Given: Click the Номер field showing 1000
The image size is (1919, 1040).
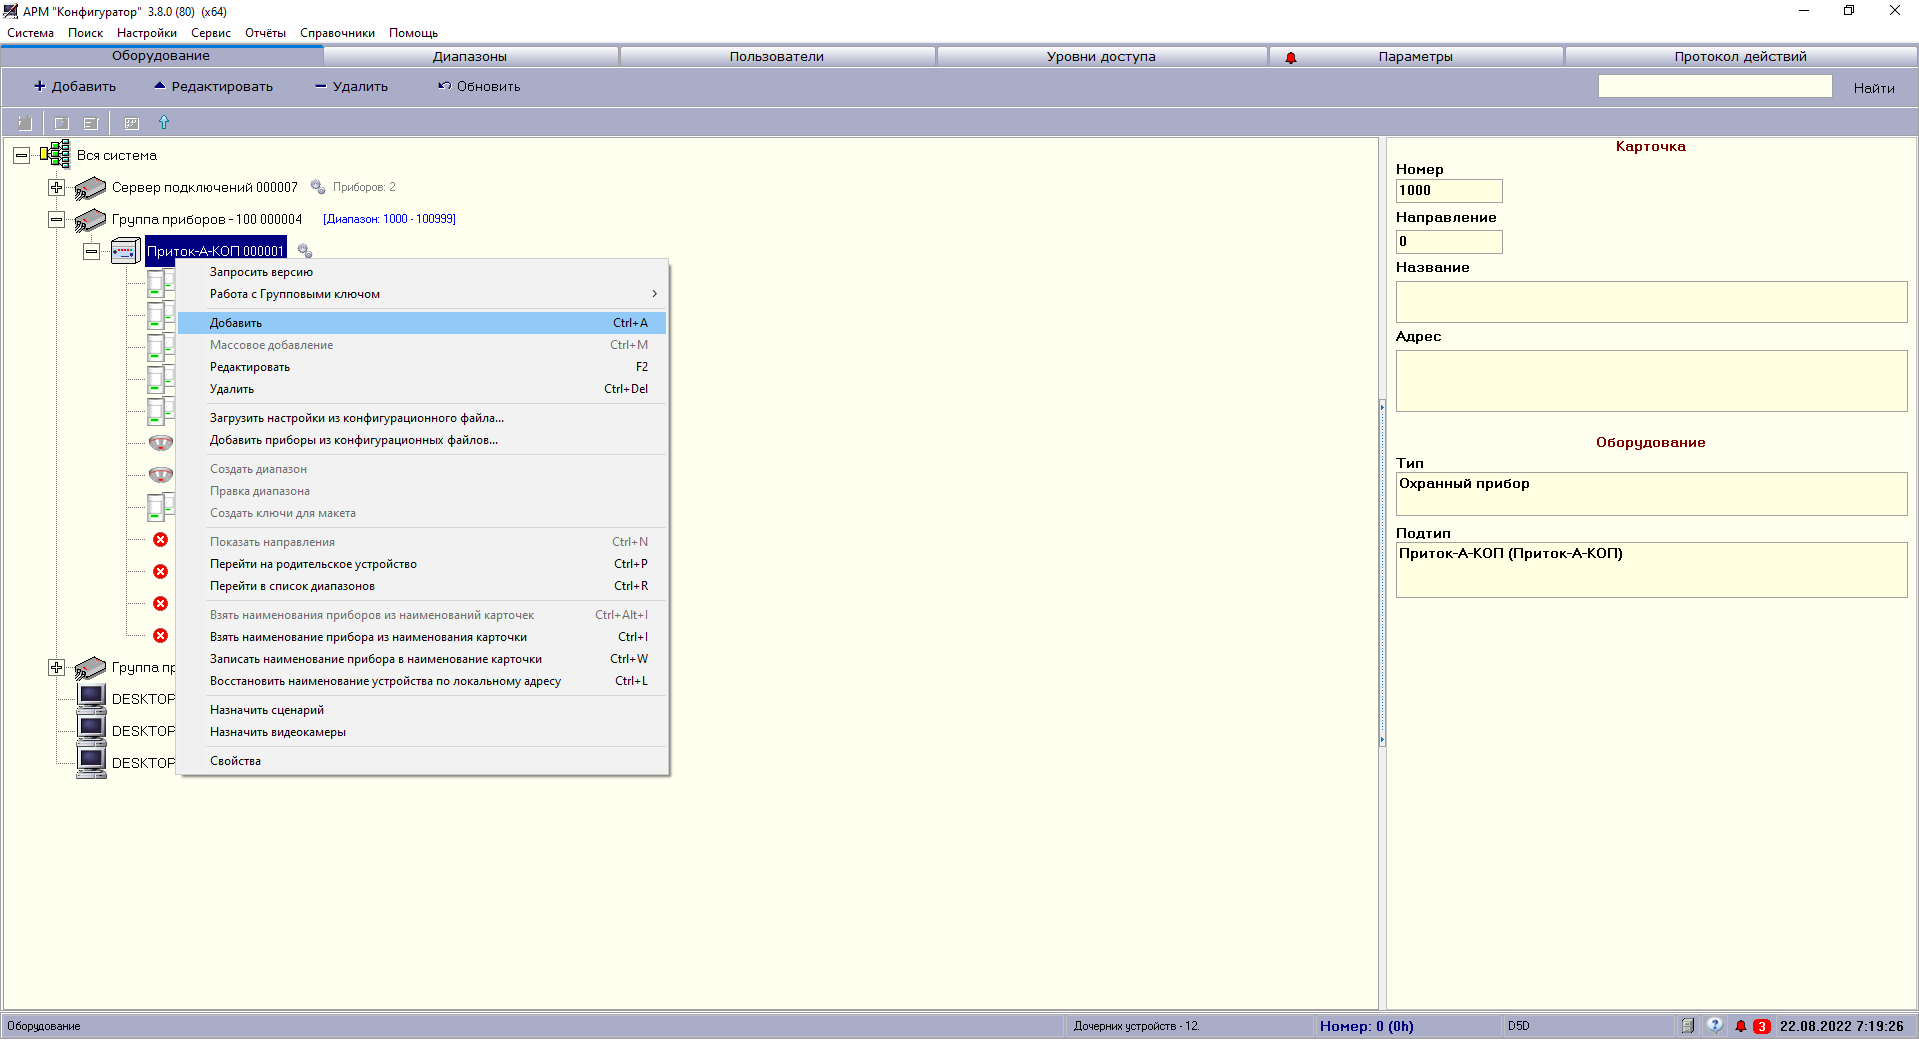Looking at the screenshot, I should coord(1449,191).
